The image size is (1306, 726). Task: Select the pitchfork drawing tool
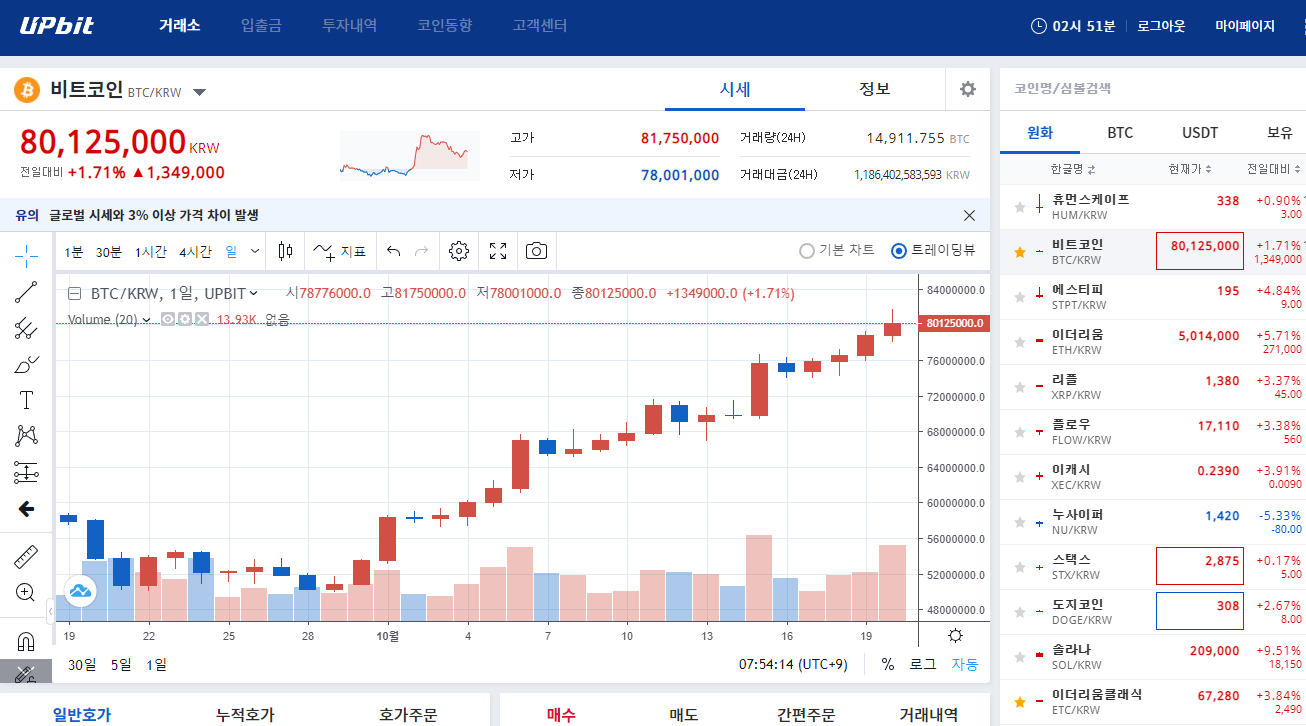[26, 328]
